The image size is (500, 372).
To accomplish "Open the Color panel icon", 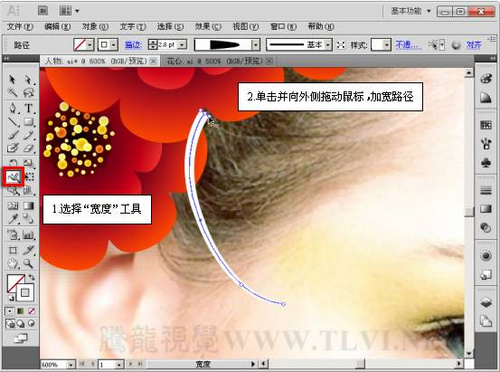I will pyautogui.click(x=486, y=79).
